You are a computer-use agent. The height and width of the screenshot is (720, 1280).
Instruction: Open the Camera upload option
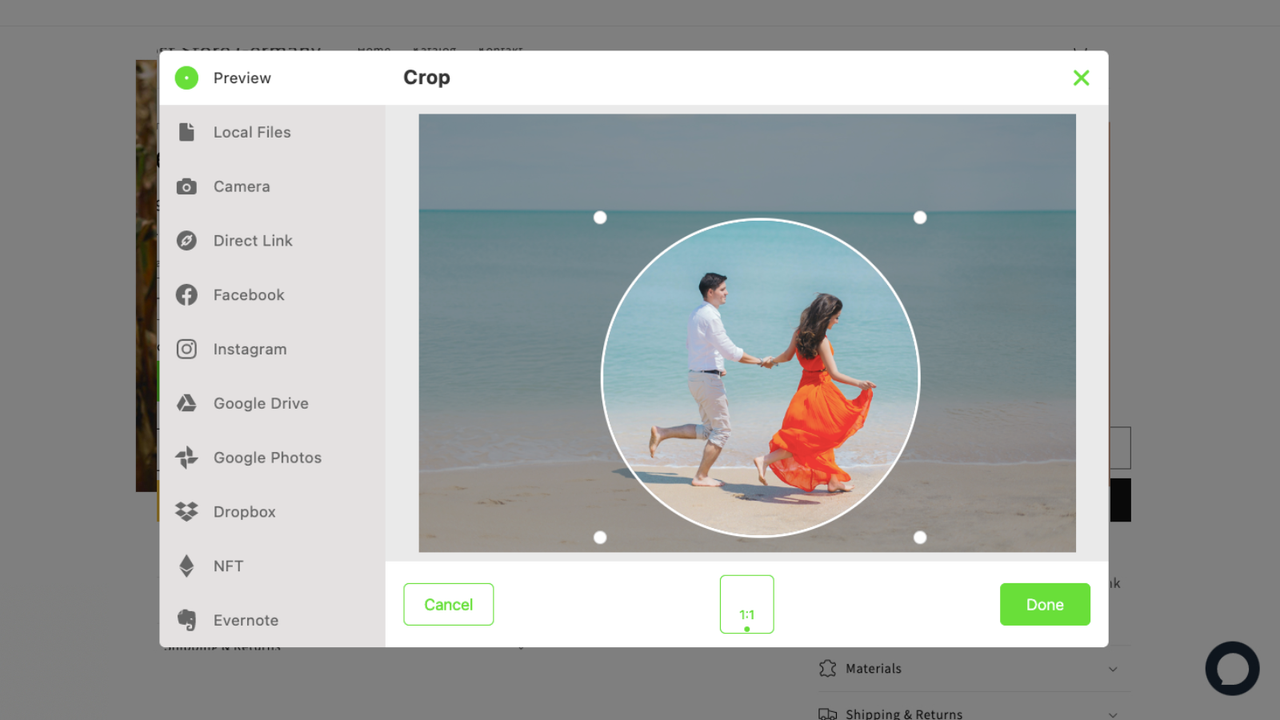(241, 186)
